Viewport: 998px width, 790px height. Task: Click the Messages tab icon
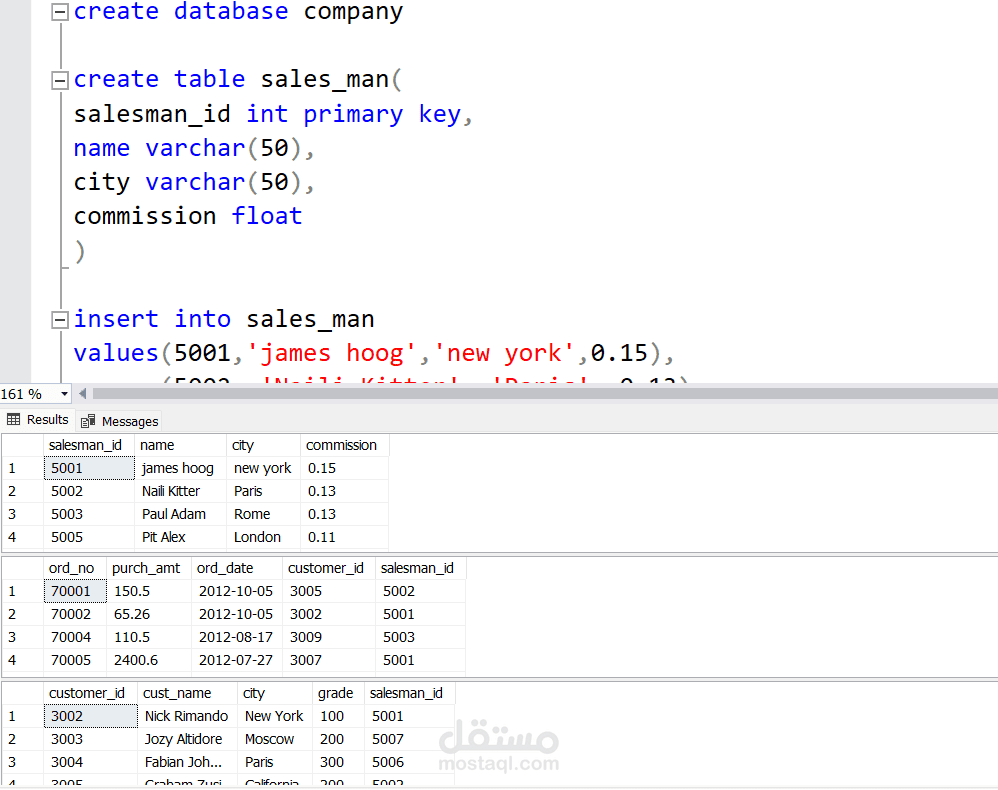(x=88, y=421)
